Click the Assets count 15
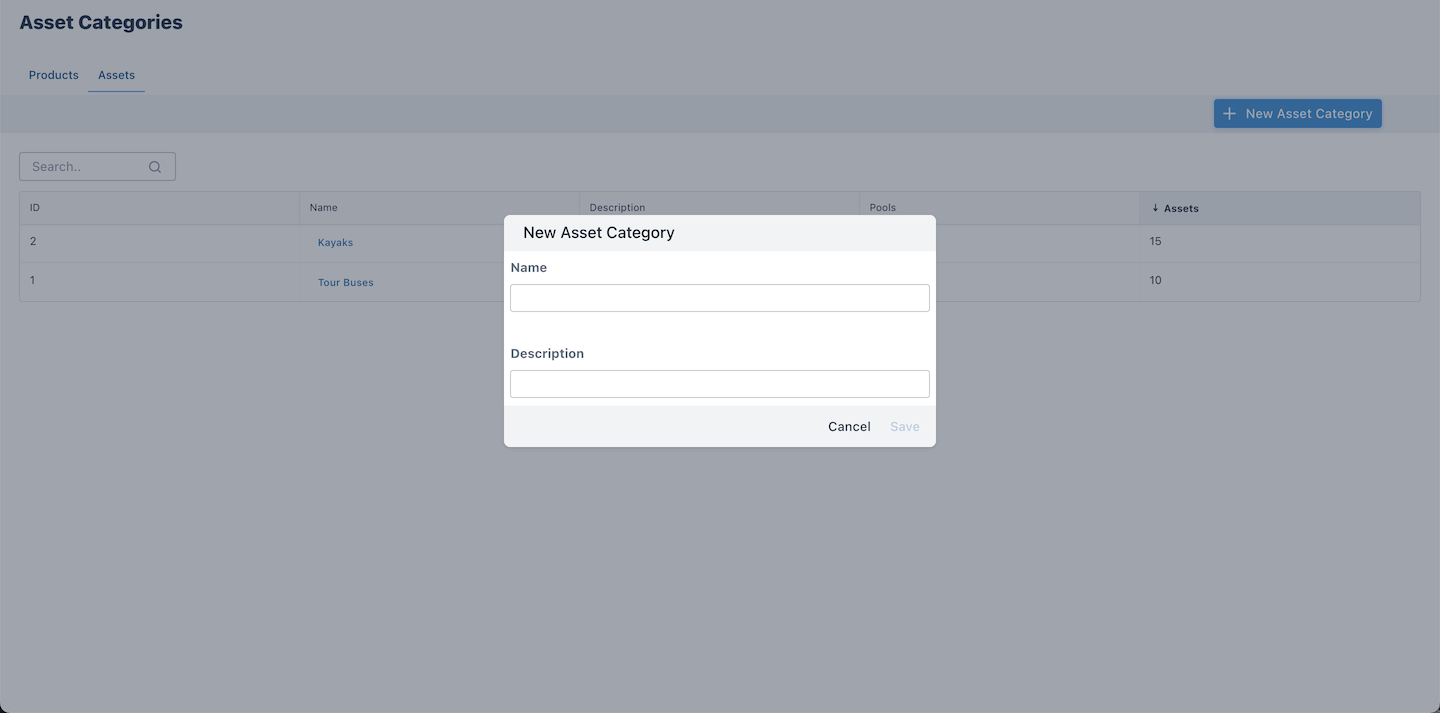This screenshot has width=1440, height=713. point(1156,241)
